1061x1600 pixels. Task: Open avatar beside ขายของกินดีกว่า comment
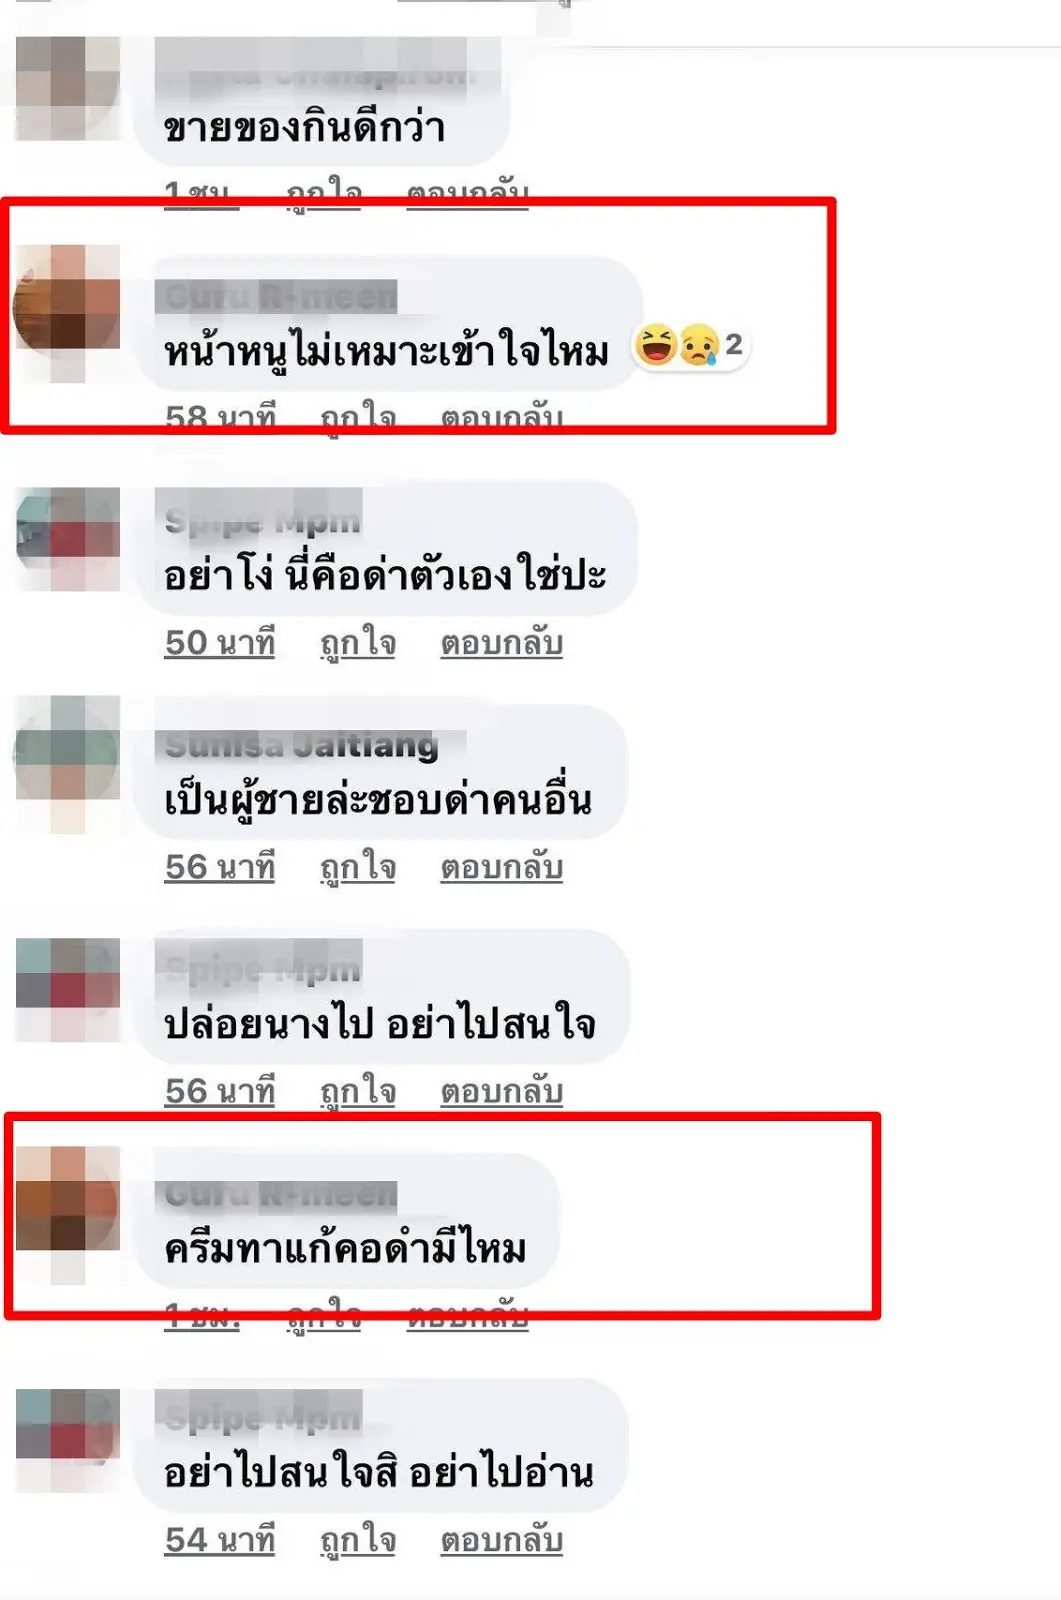[67, 88]
